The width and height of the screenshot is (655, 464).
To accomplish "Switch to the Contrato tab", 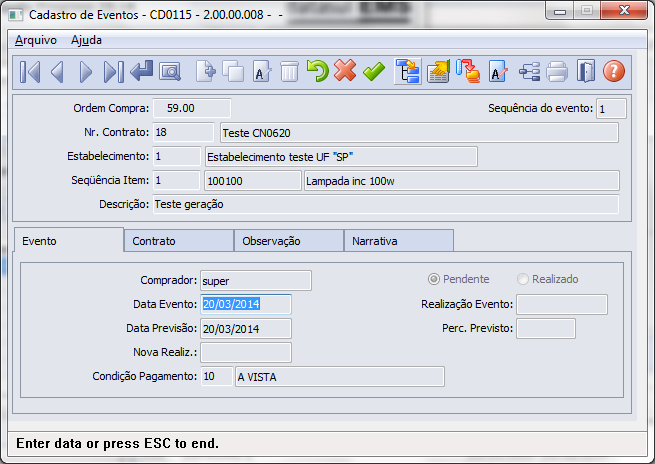I will pyautogui.click(x=179, y=241).
